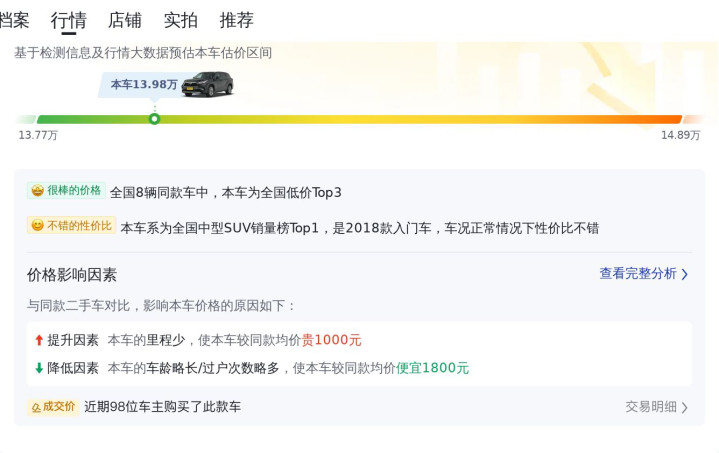Click the 14.89万 maximum price label
The width and height of the screenshot is (719, 453).
pos(680,135)
